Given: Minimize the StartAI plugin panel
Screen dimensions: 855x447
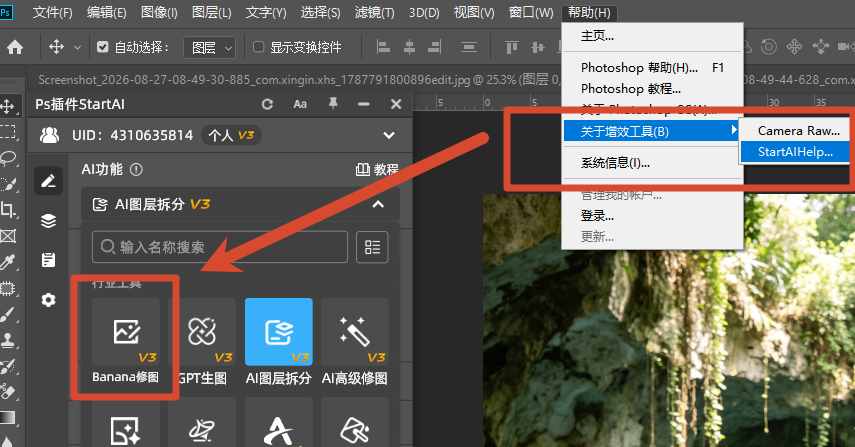Looking at the screenshot, I should tap(364, 104).
